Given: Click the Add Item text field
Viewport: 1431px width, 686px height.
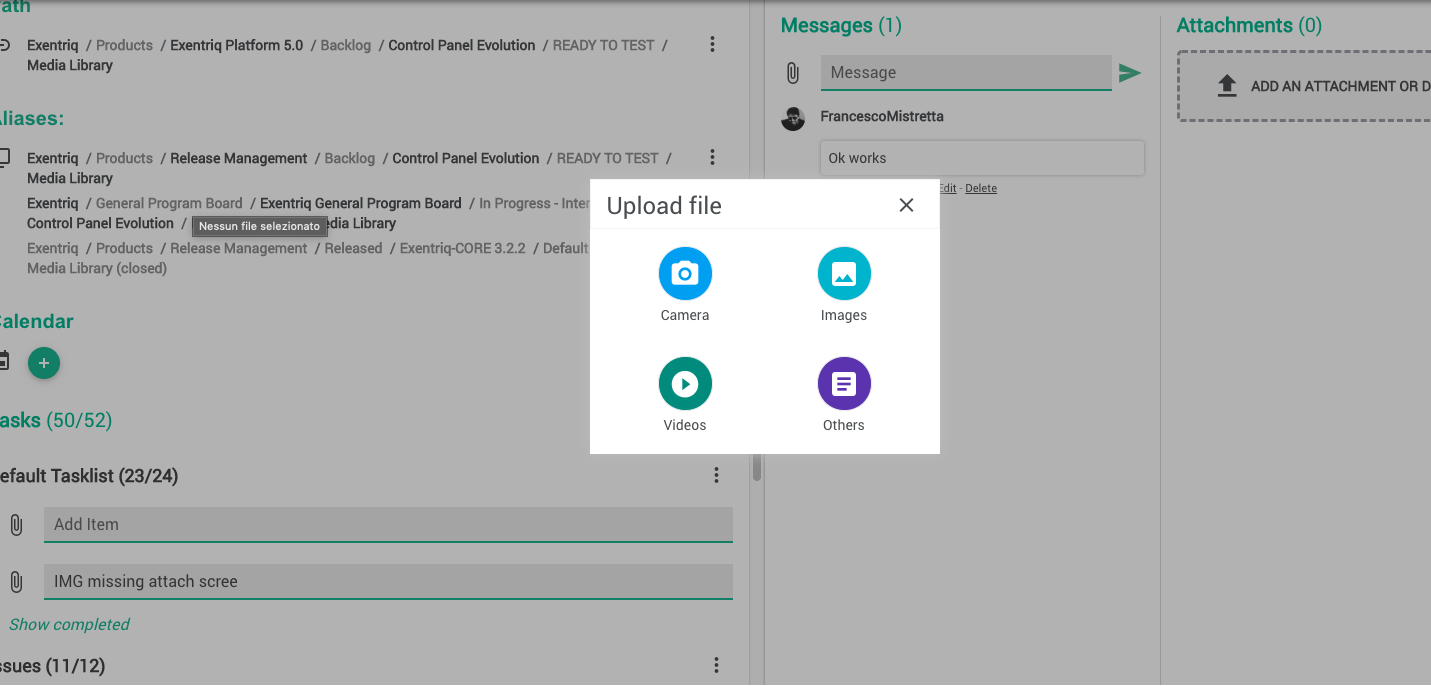Looking at the screenshot, I should [388, 525].
